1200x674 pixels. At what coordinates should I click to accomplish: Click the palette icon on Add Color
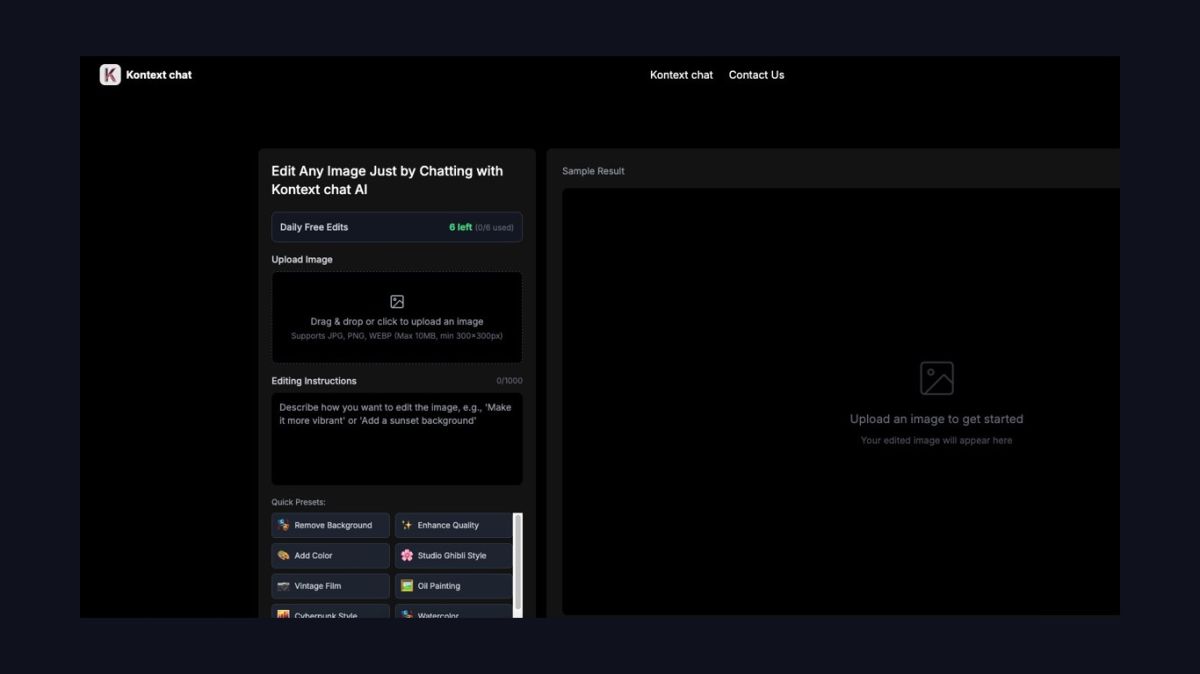point(284,555)
